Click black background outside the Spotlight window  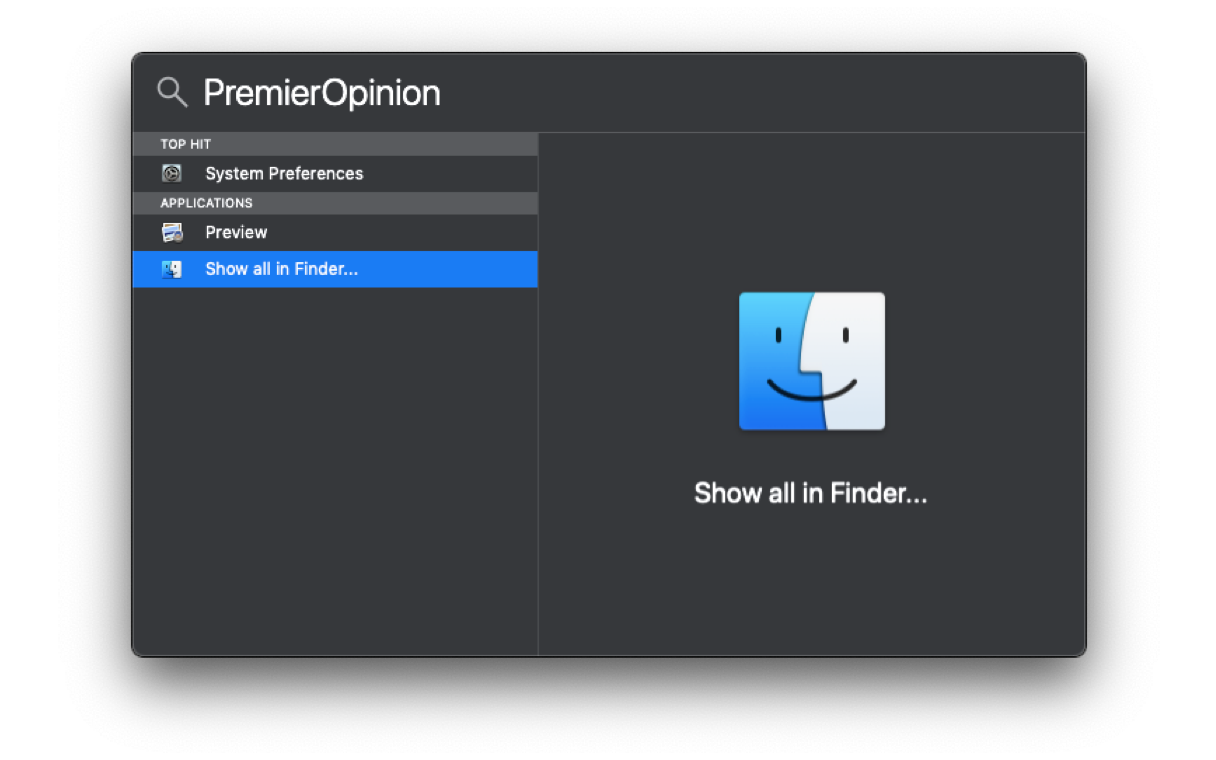point(60,400)
